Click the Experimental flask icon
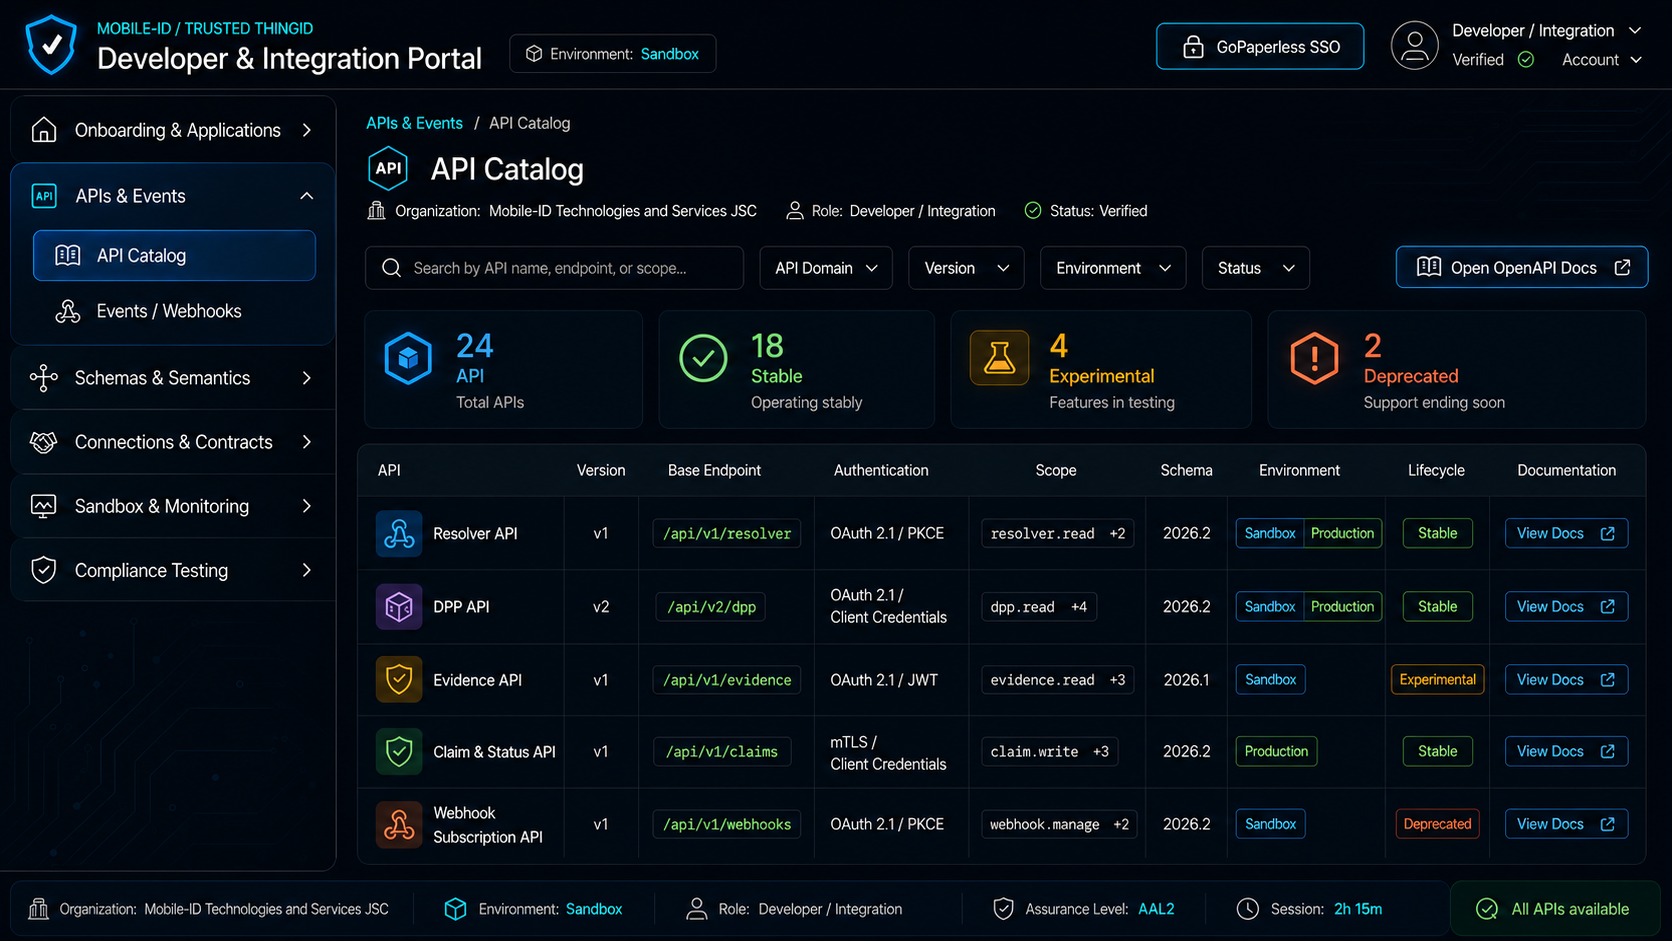Image resolution: width=1672 pixels, height=941 pixels. 999,358
